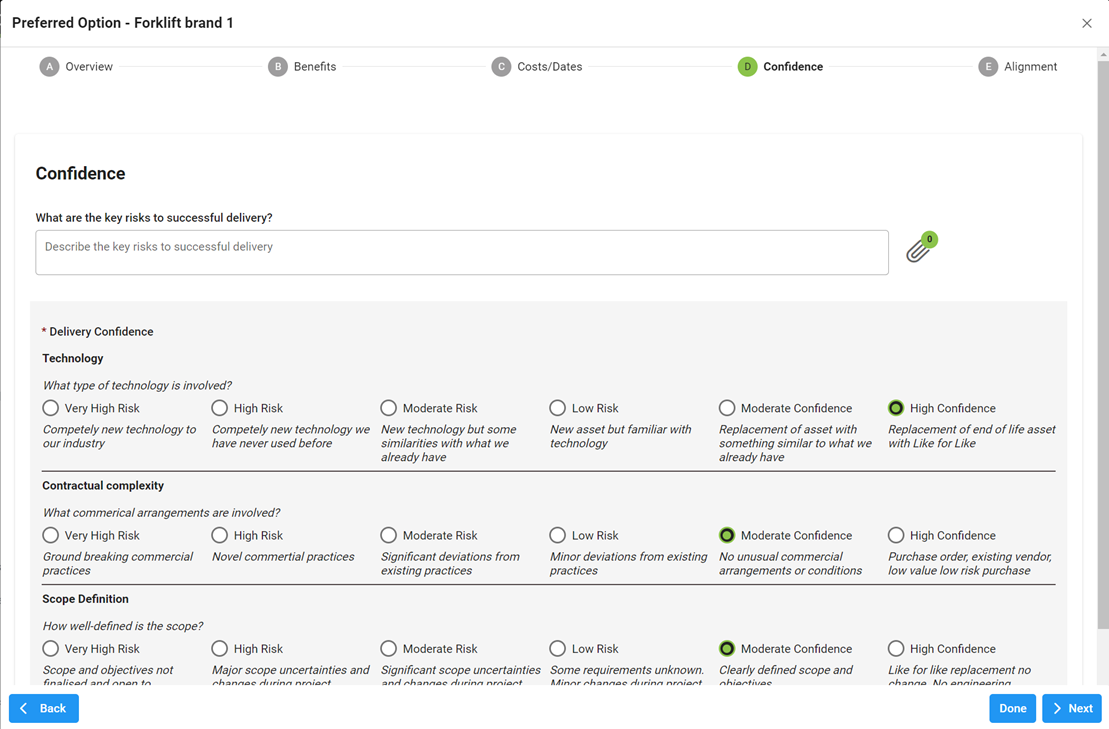This screenshot has height=729, width=1109.
Task: Click the 'Confidence' section heading
Action: pos(81,174)
